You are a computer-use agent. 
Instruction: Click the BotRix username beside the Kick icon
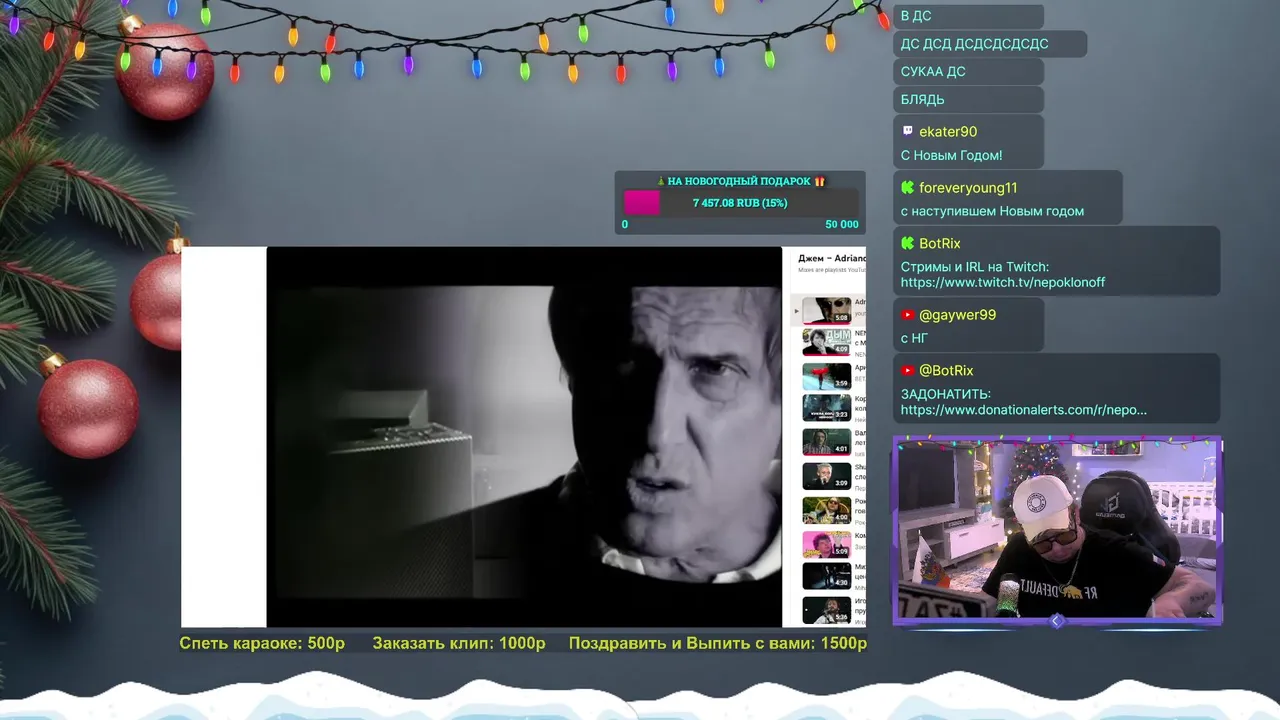tap(940, 243)
